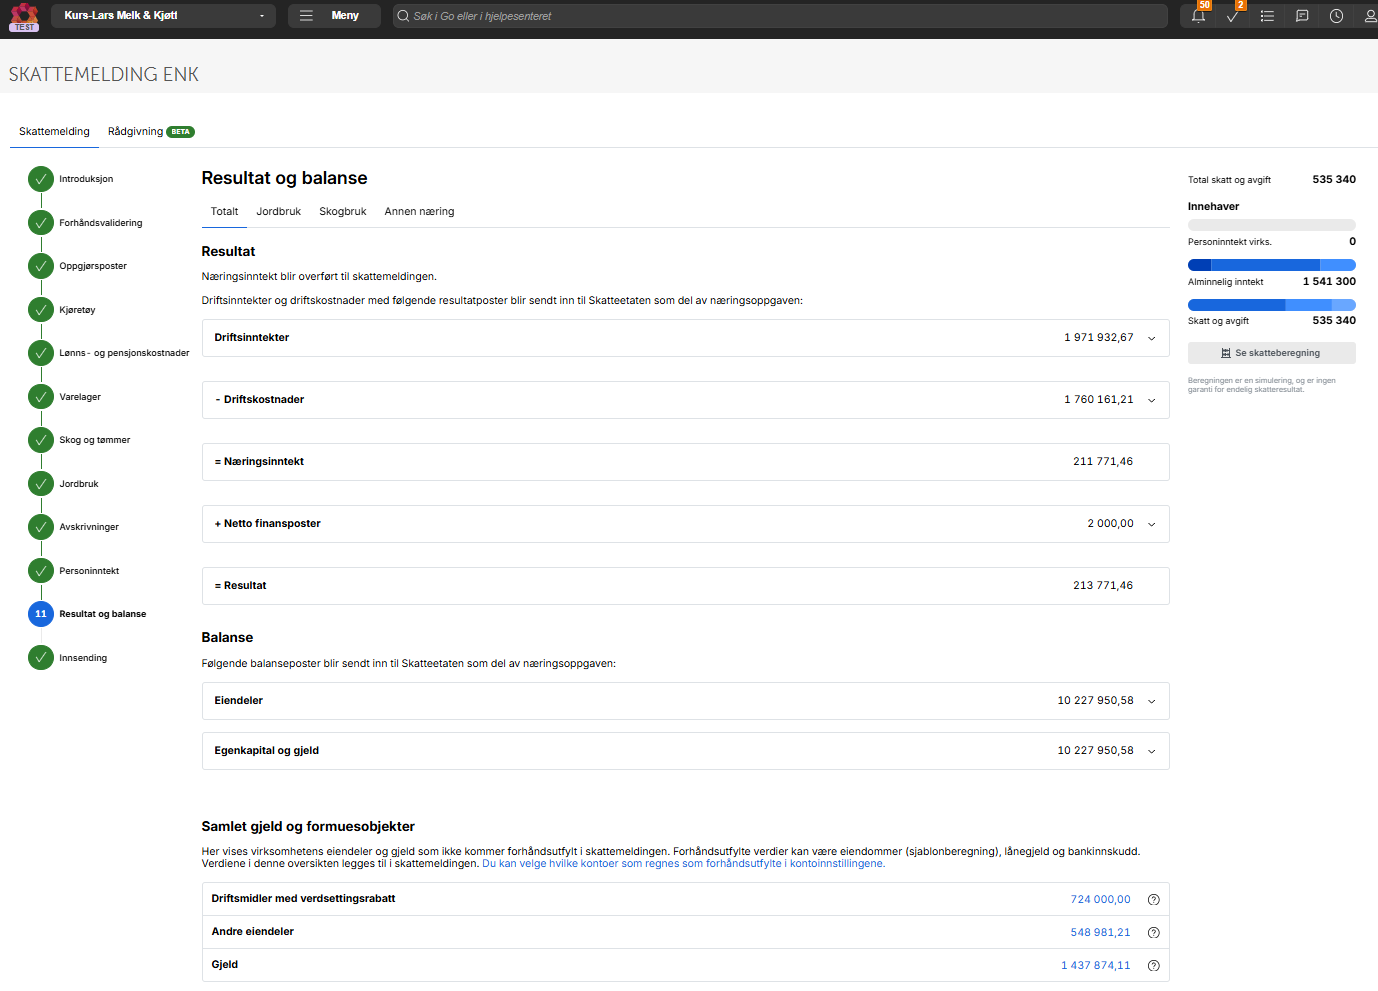Click the Total skatt og avgift label
Image resolution: width=1378 pixels, height=991 pixels.
click(x=1229, y=180)
